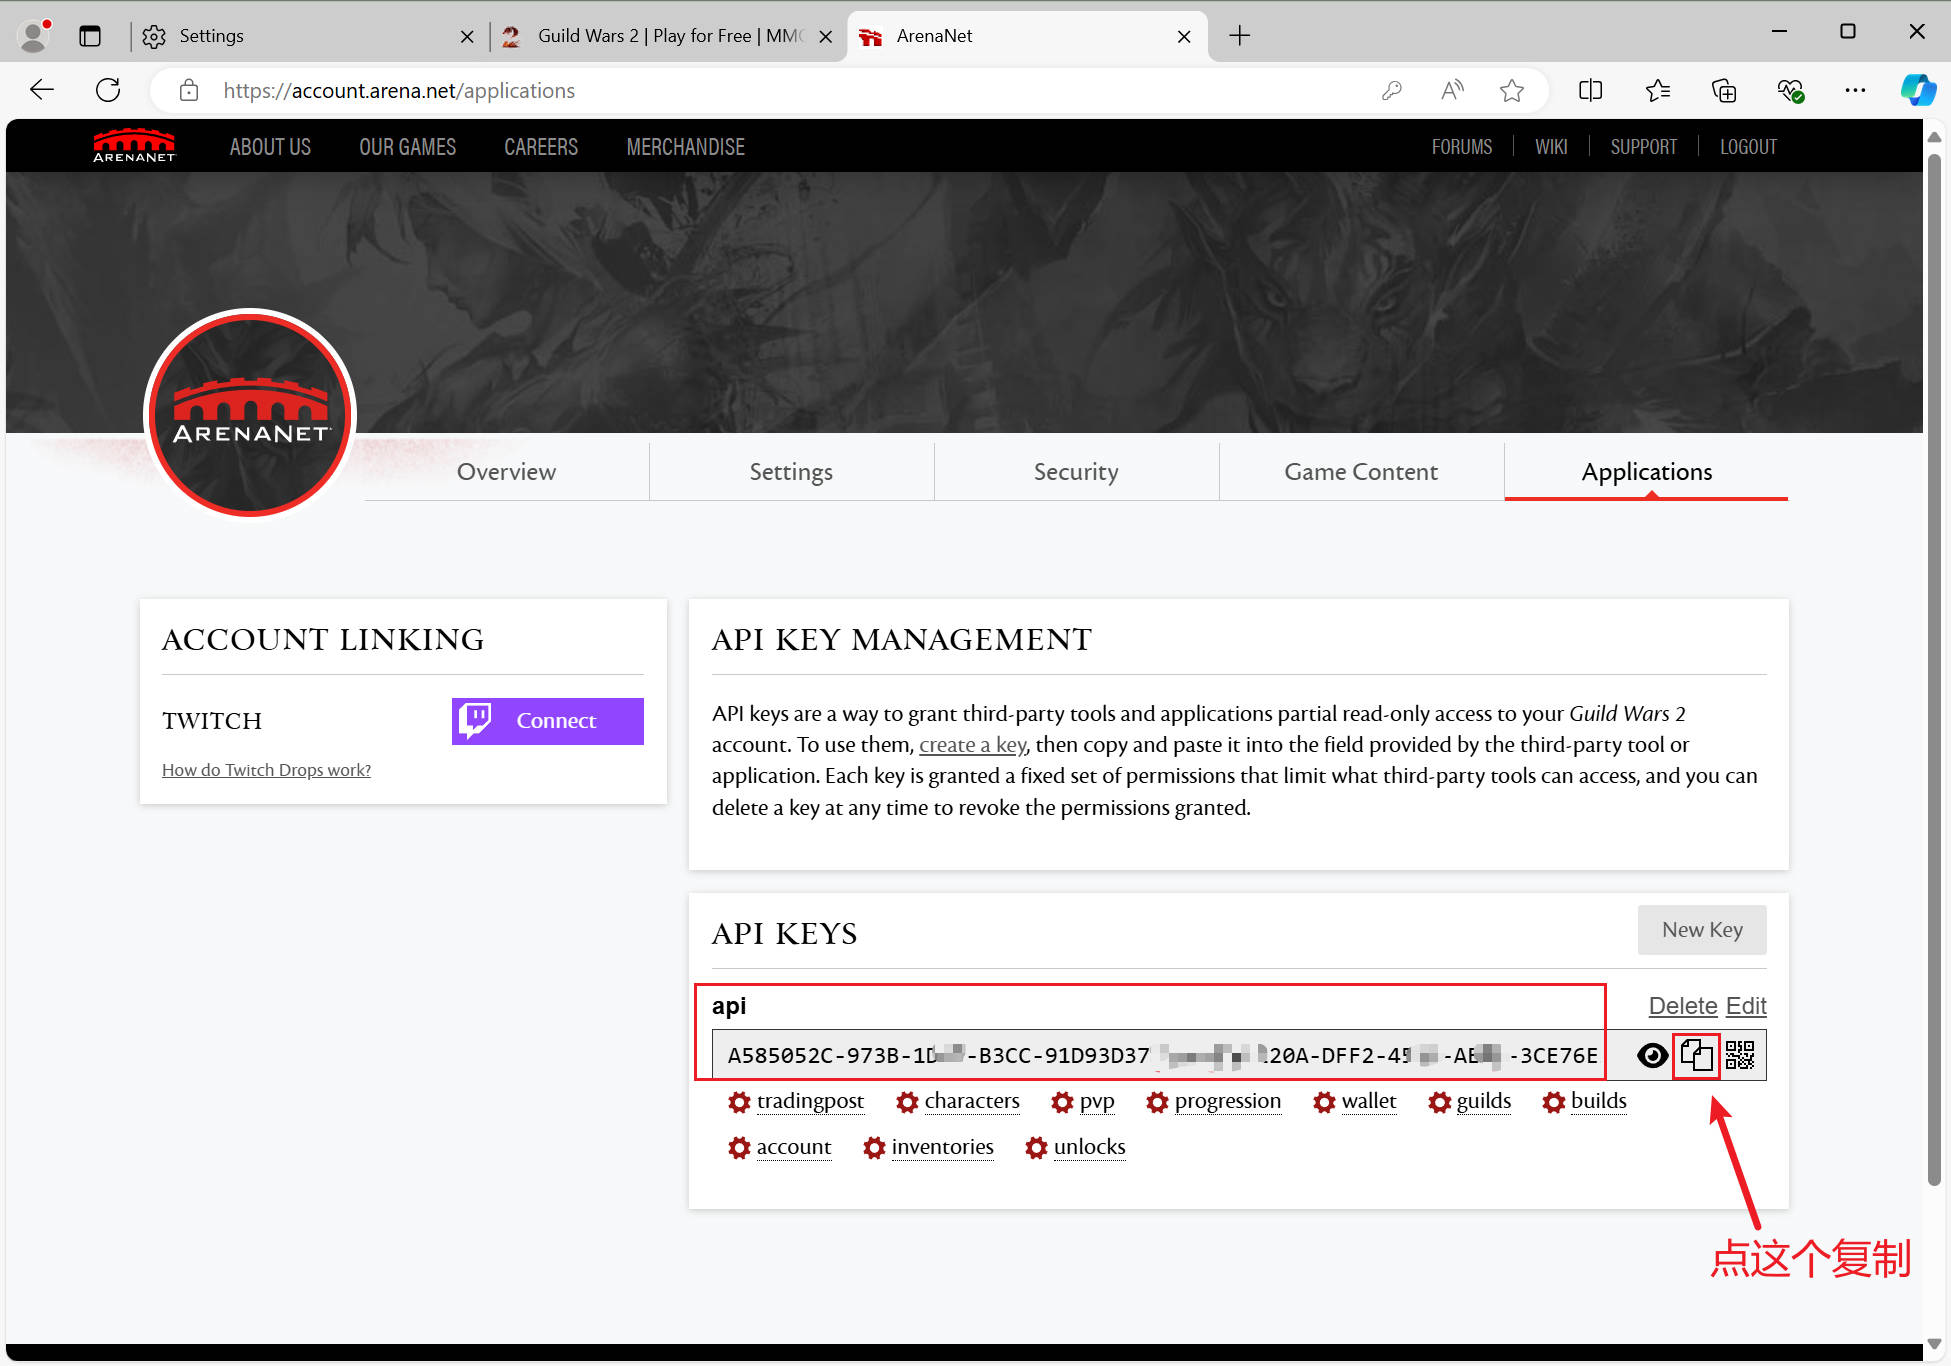Click the page vertical scrollbar
The image size is (1951, 1366).
1935,668
